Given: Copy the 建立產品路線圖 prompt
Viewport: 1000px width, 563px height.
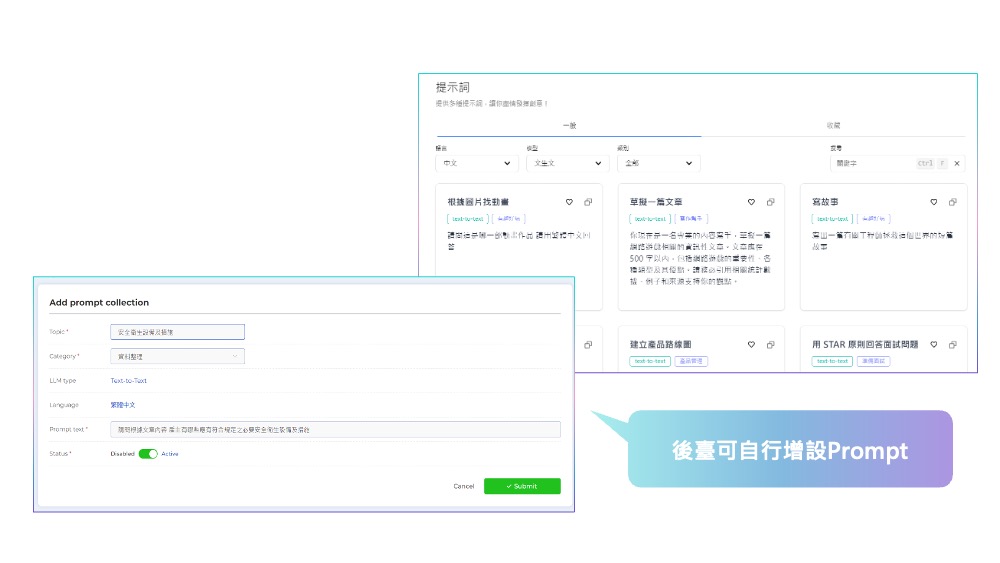Looking at the screenshot, I should point(771,344).
